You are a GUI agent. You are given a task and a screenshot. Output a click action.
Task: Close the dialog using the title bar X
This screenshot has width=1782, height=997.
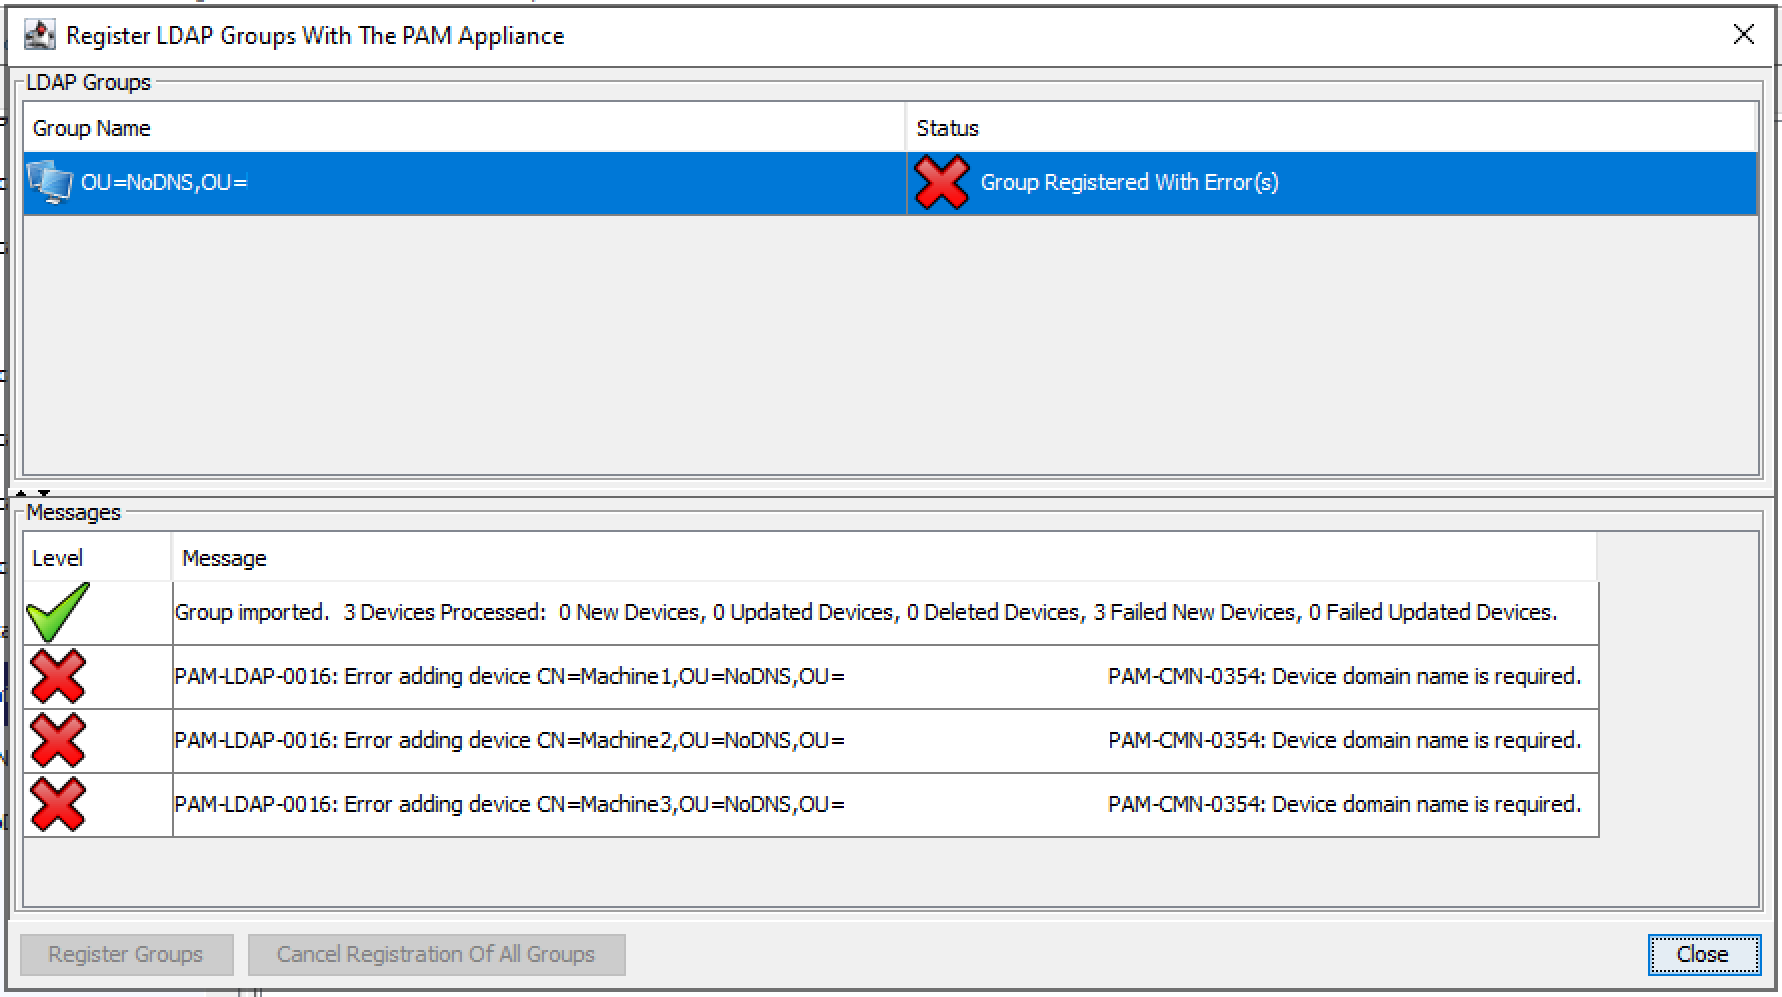point(1743,35)
